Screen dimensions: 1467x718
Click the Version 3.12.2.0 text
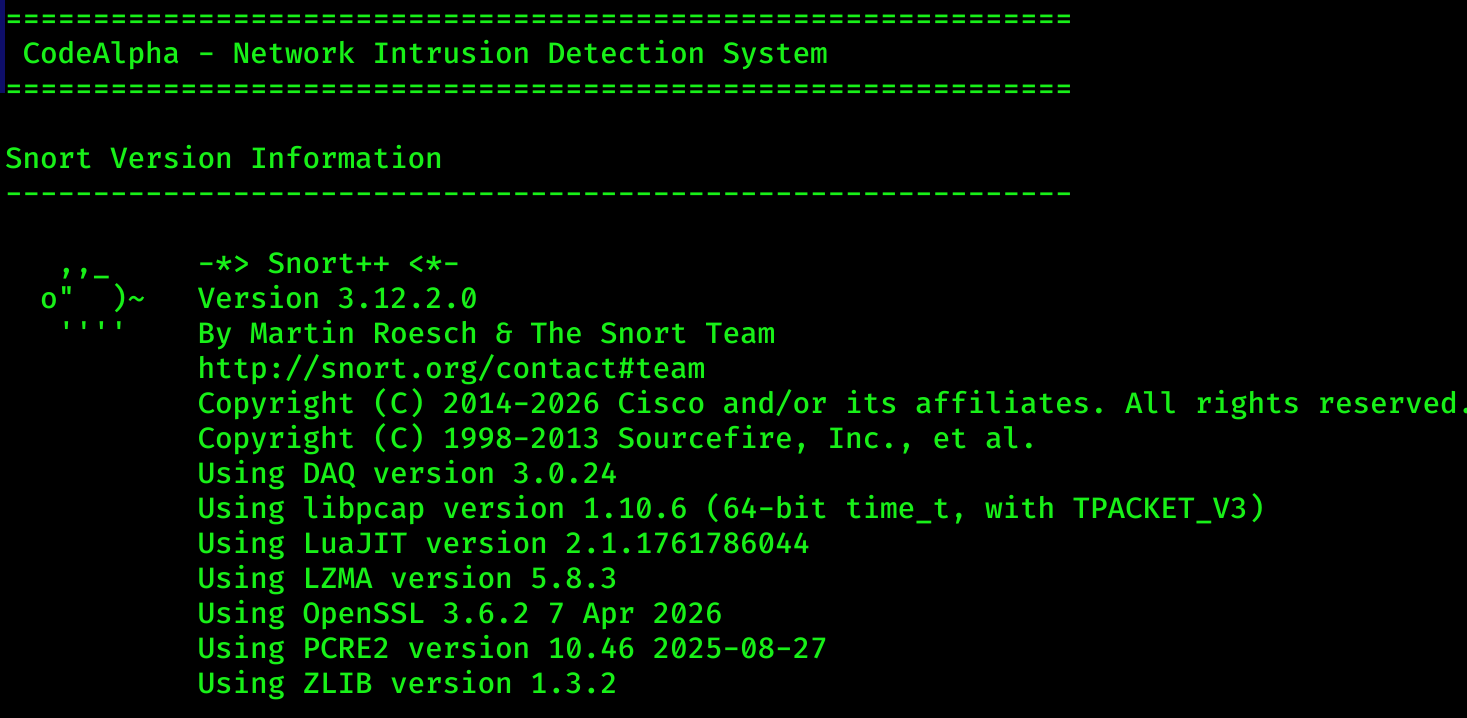coord(337,298)
